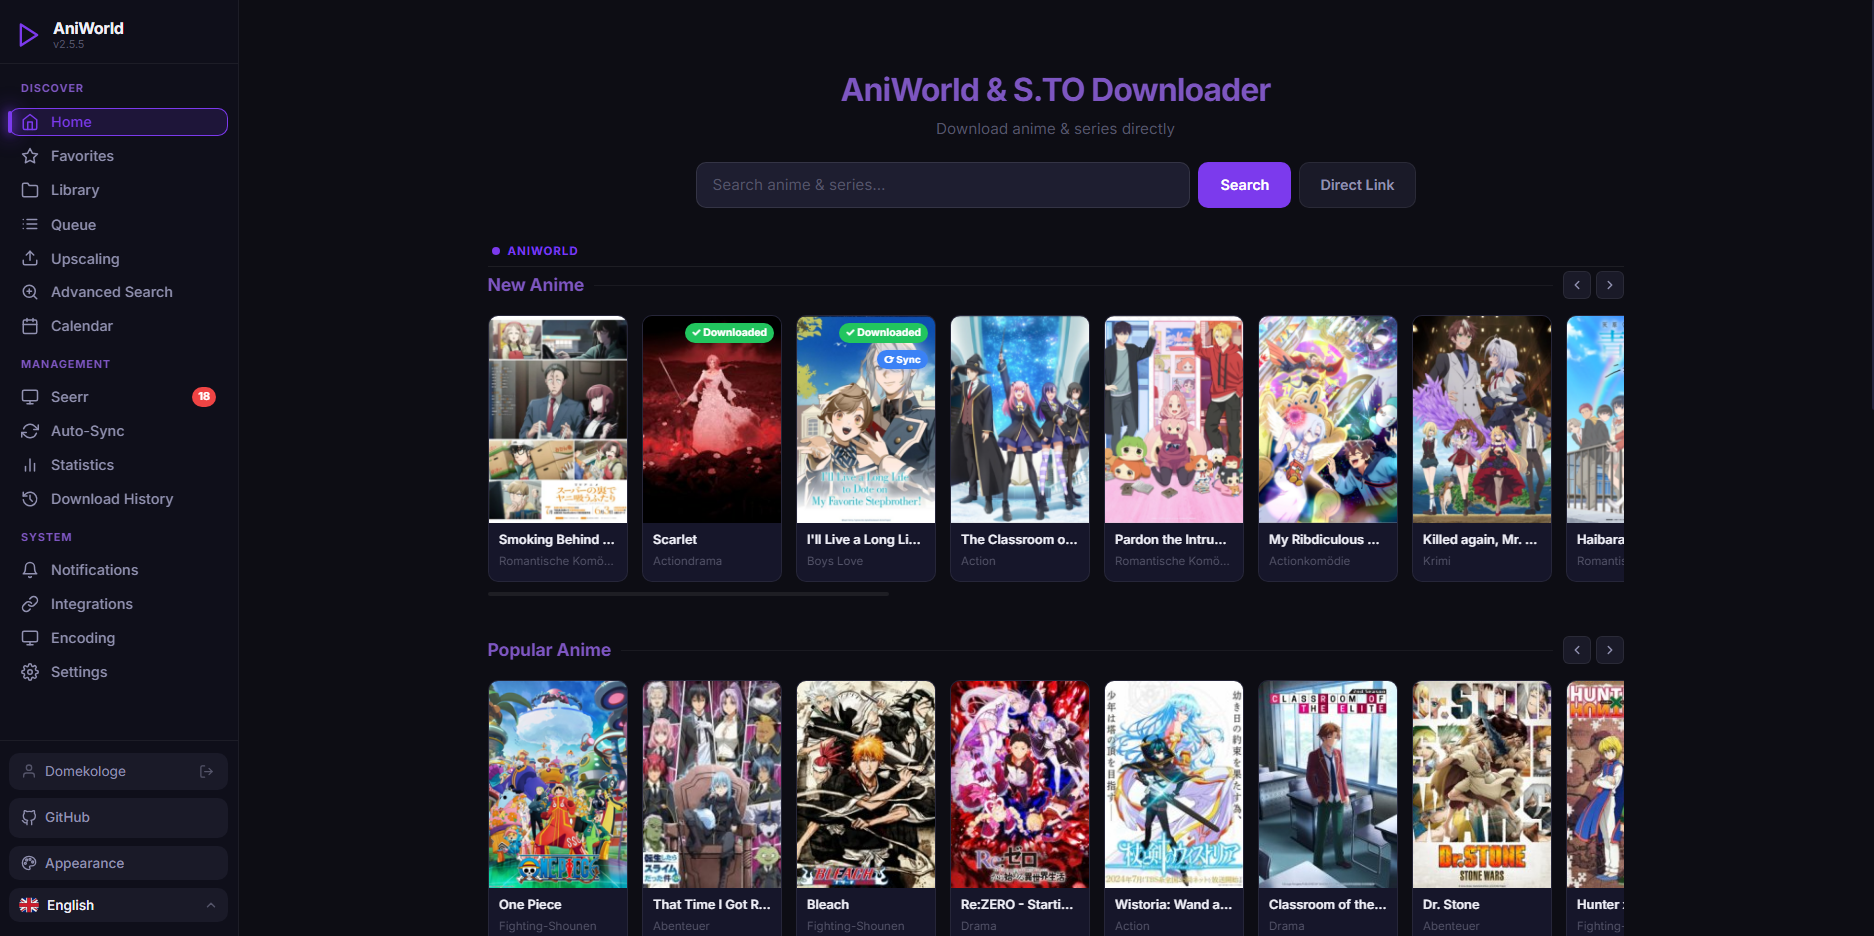Click the Home house icon in sidebar

click(x=30, y=122)
